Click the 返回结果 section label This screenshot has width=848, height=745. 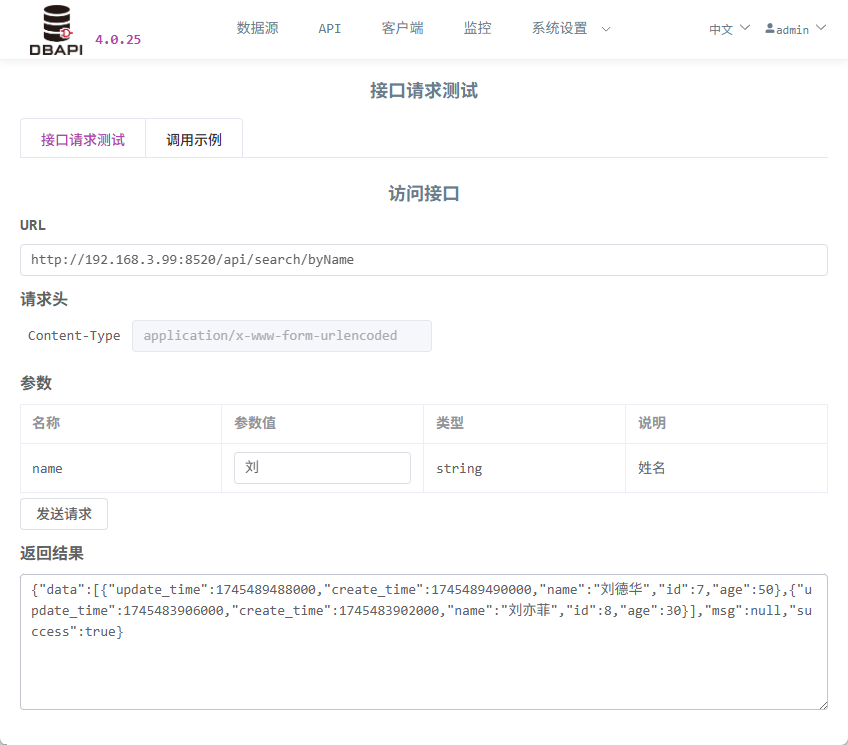(52, 553)
